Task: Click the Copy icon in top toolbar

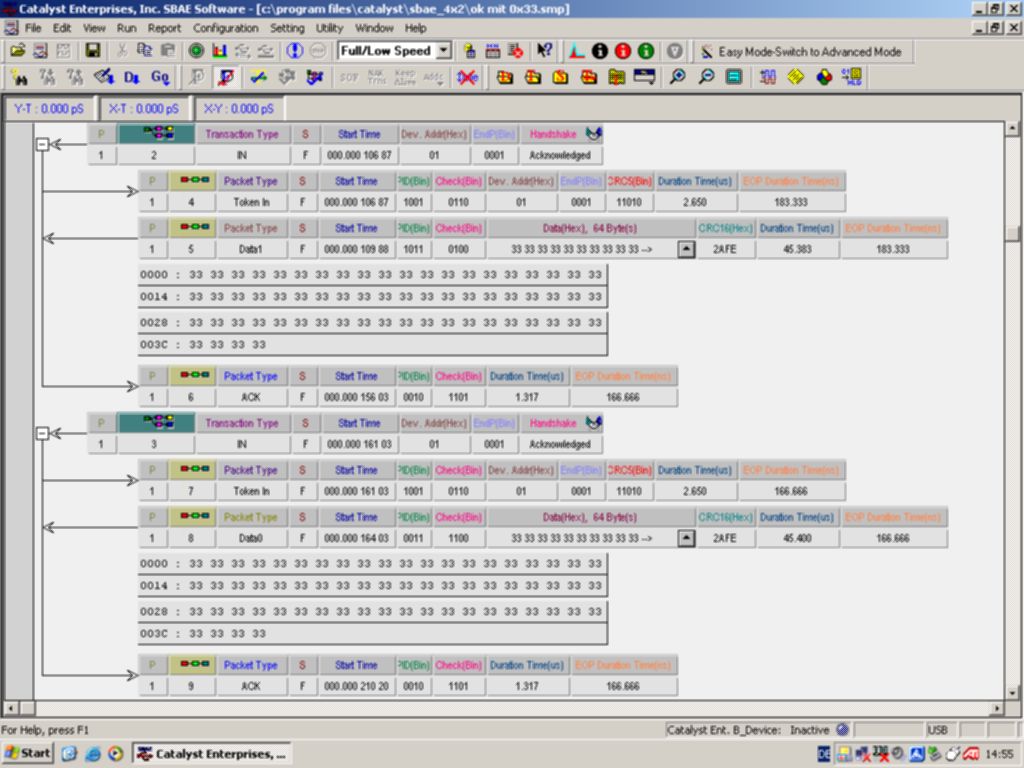Action: tap(144, 50)
